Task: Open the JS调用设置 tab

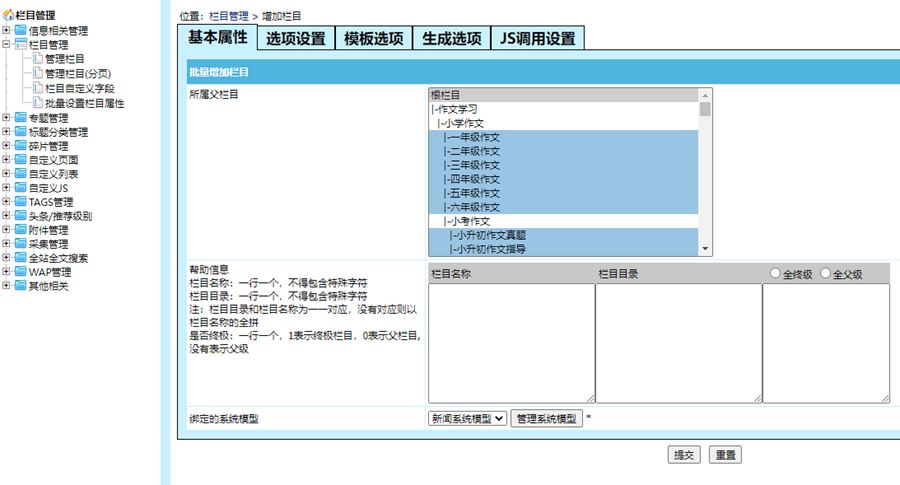Action: coord(537,39)
